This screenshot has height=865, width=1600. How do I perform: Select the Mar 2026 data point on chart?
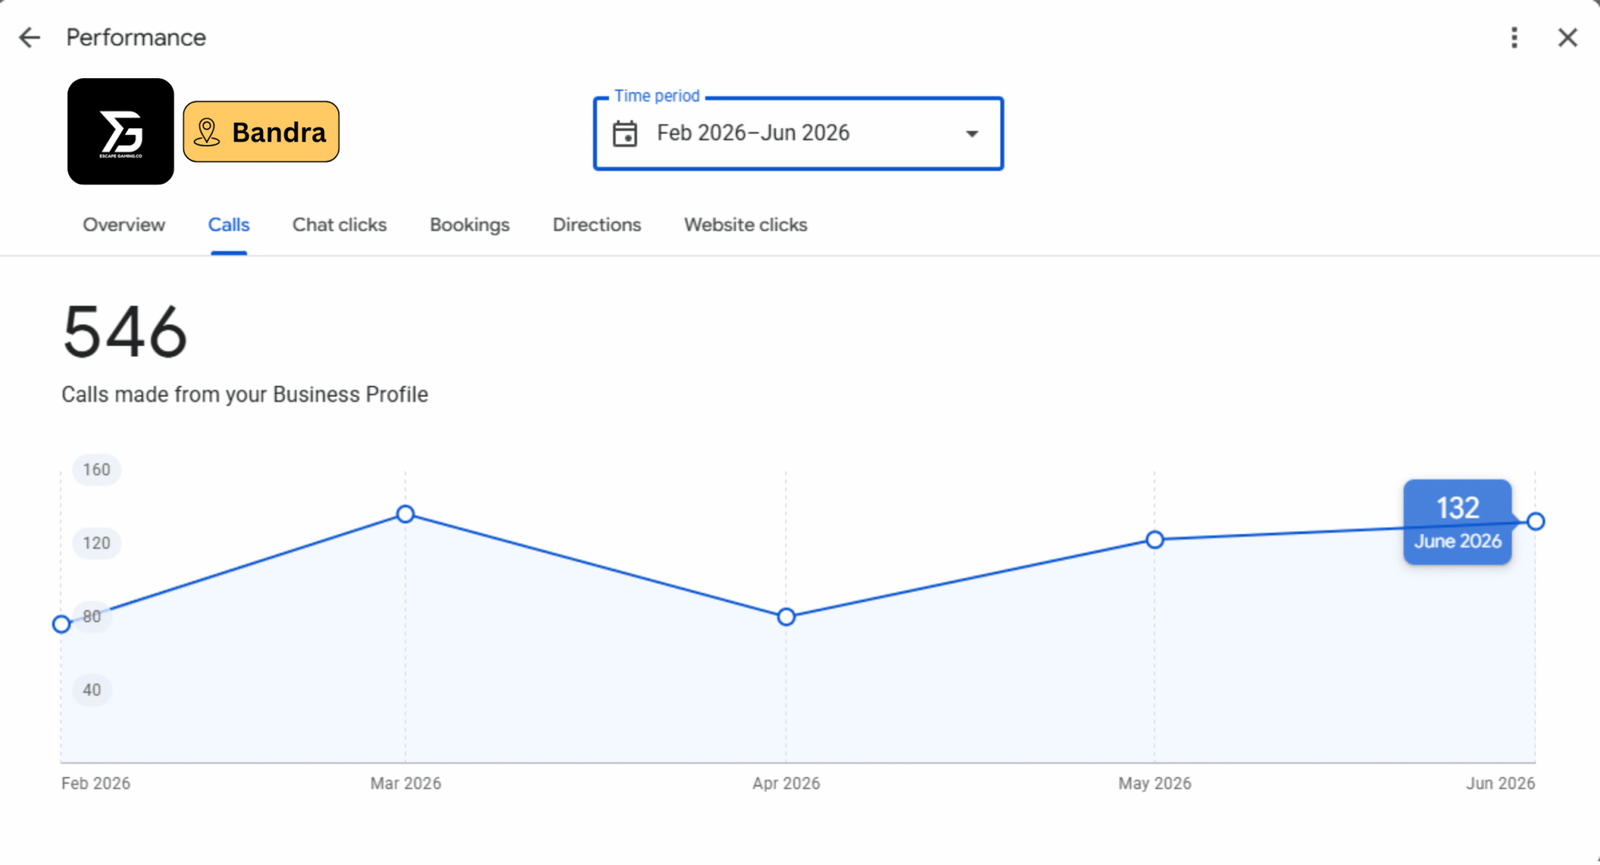click(405, 514)
